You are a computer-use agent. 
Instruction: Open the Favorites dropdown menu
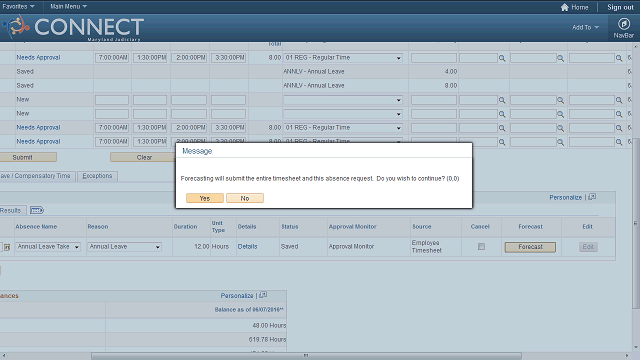pos(18,7)
